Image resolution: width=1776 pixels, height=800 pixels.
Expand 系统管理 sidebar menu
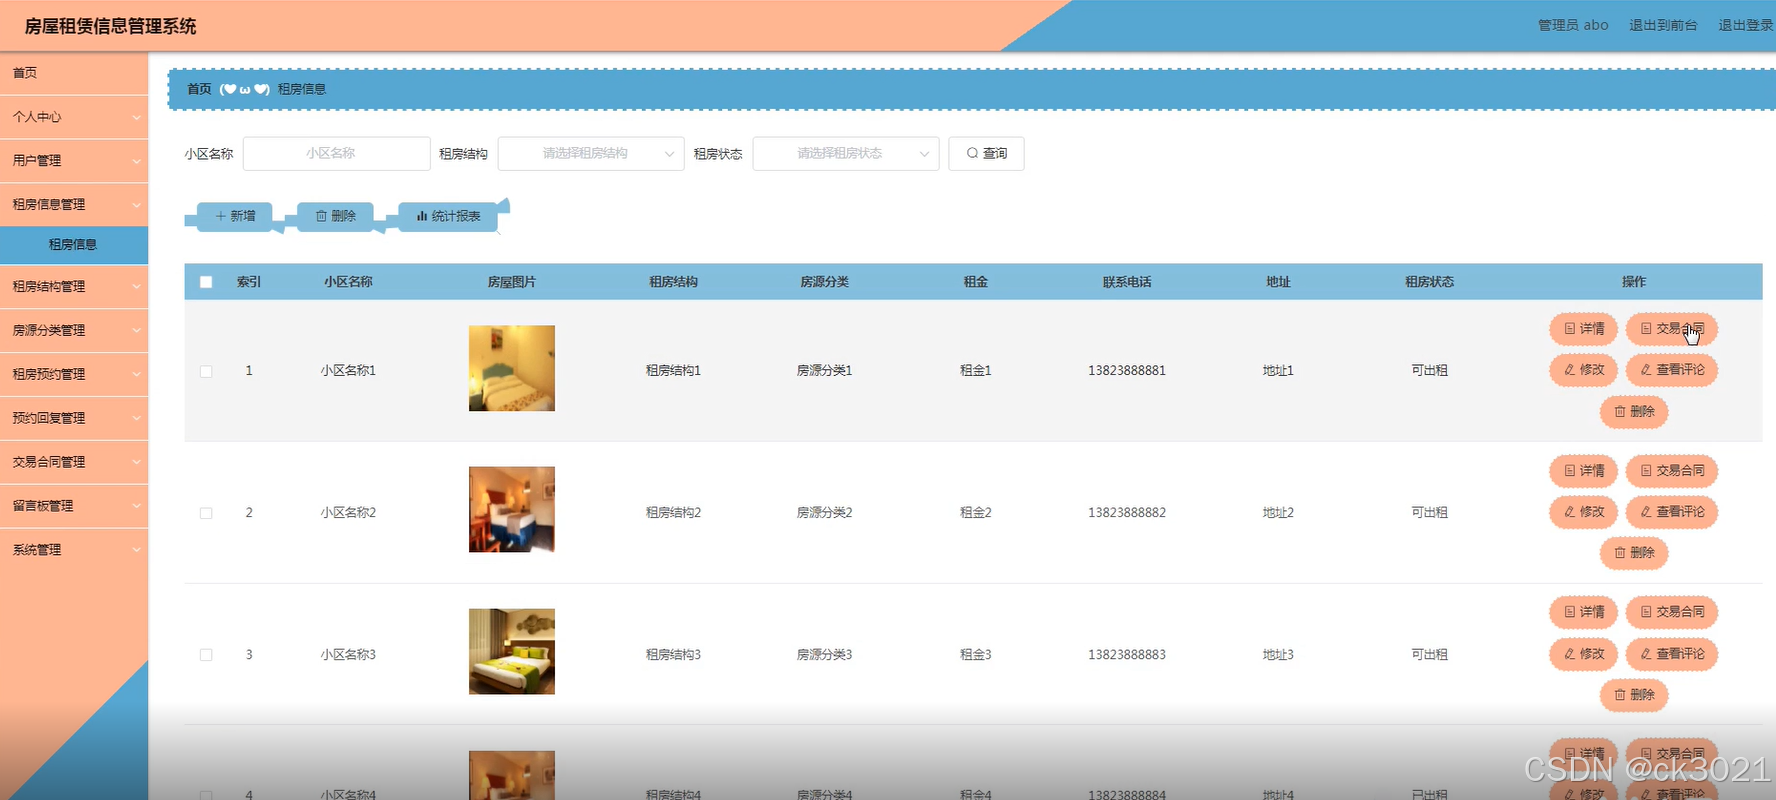click(74, 551)
